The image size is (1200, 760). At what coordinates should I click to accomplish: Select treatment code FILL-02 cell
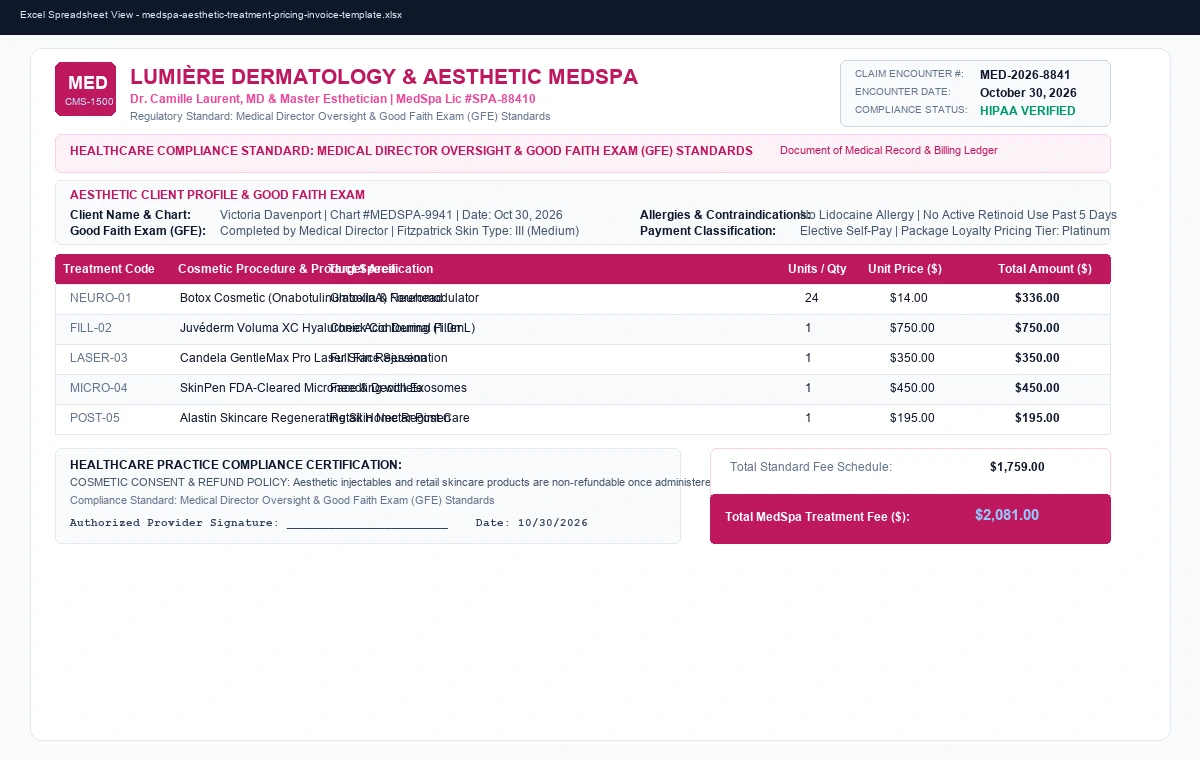point(91,328)
